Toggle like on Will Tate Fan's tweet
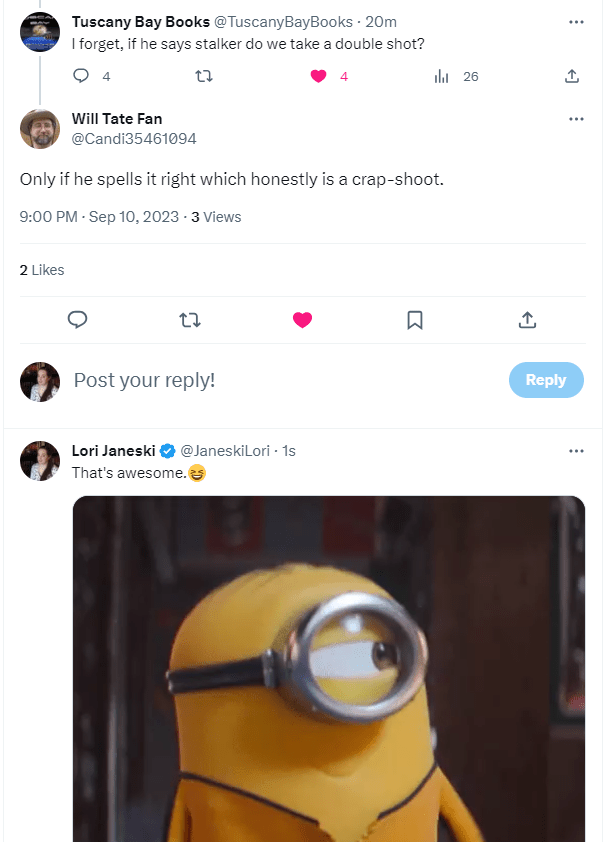 point(302,320)
